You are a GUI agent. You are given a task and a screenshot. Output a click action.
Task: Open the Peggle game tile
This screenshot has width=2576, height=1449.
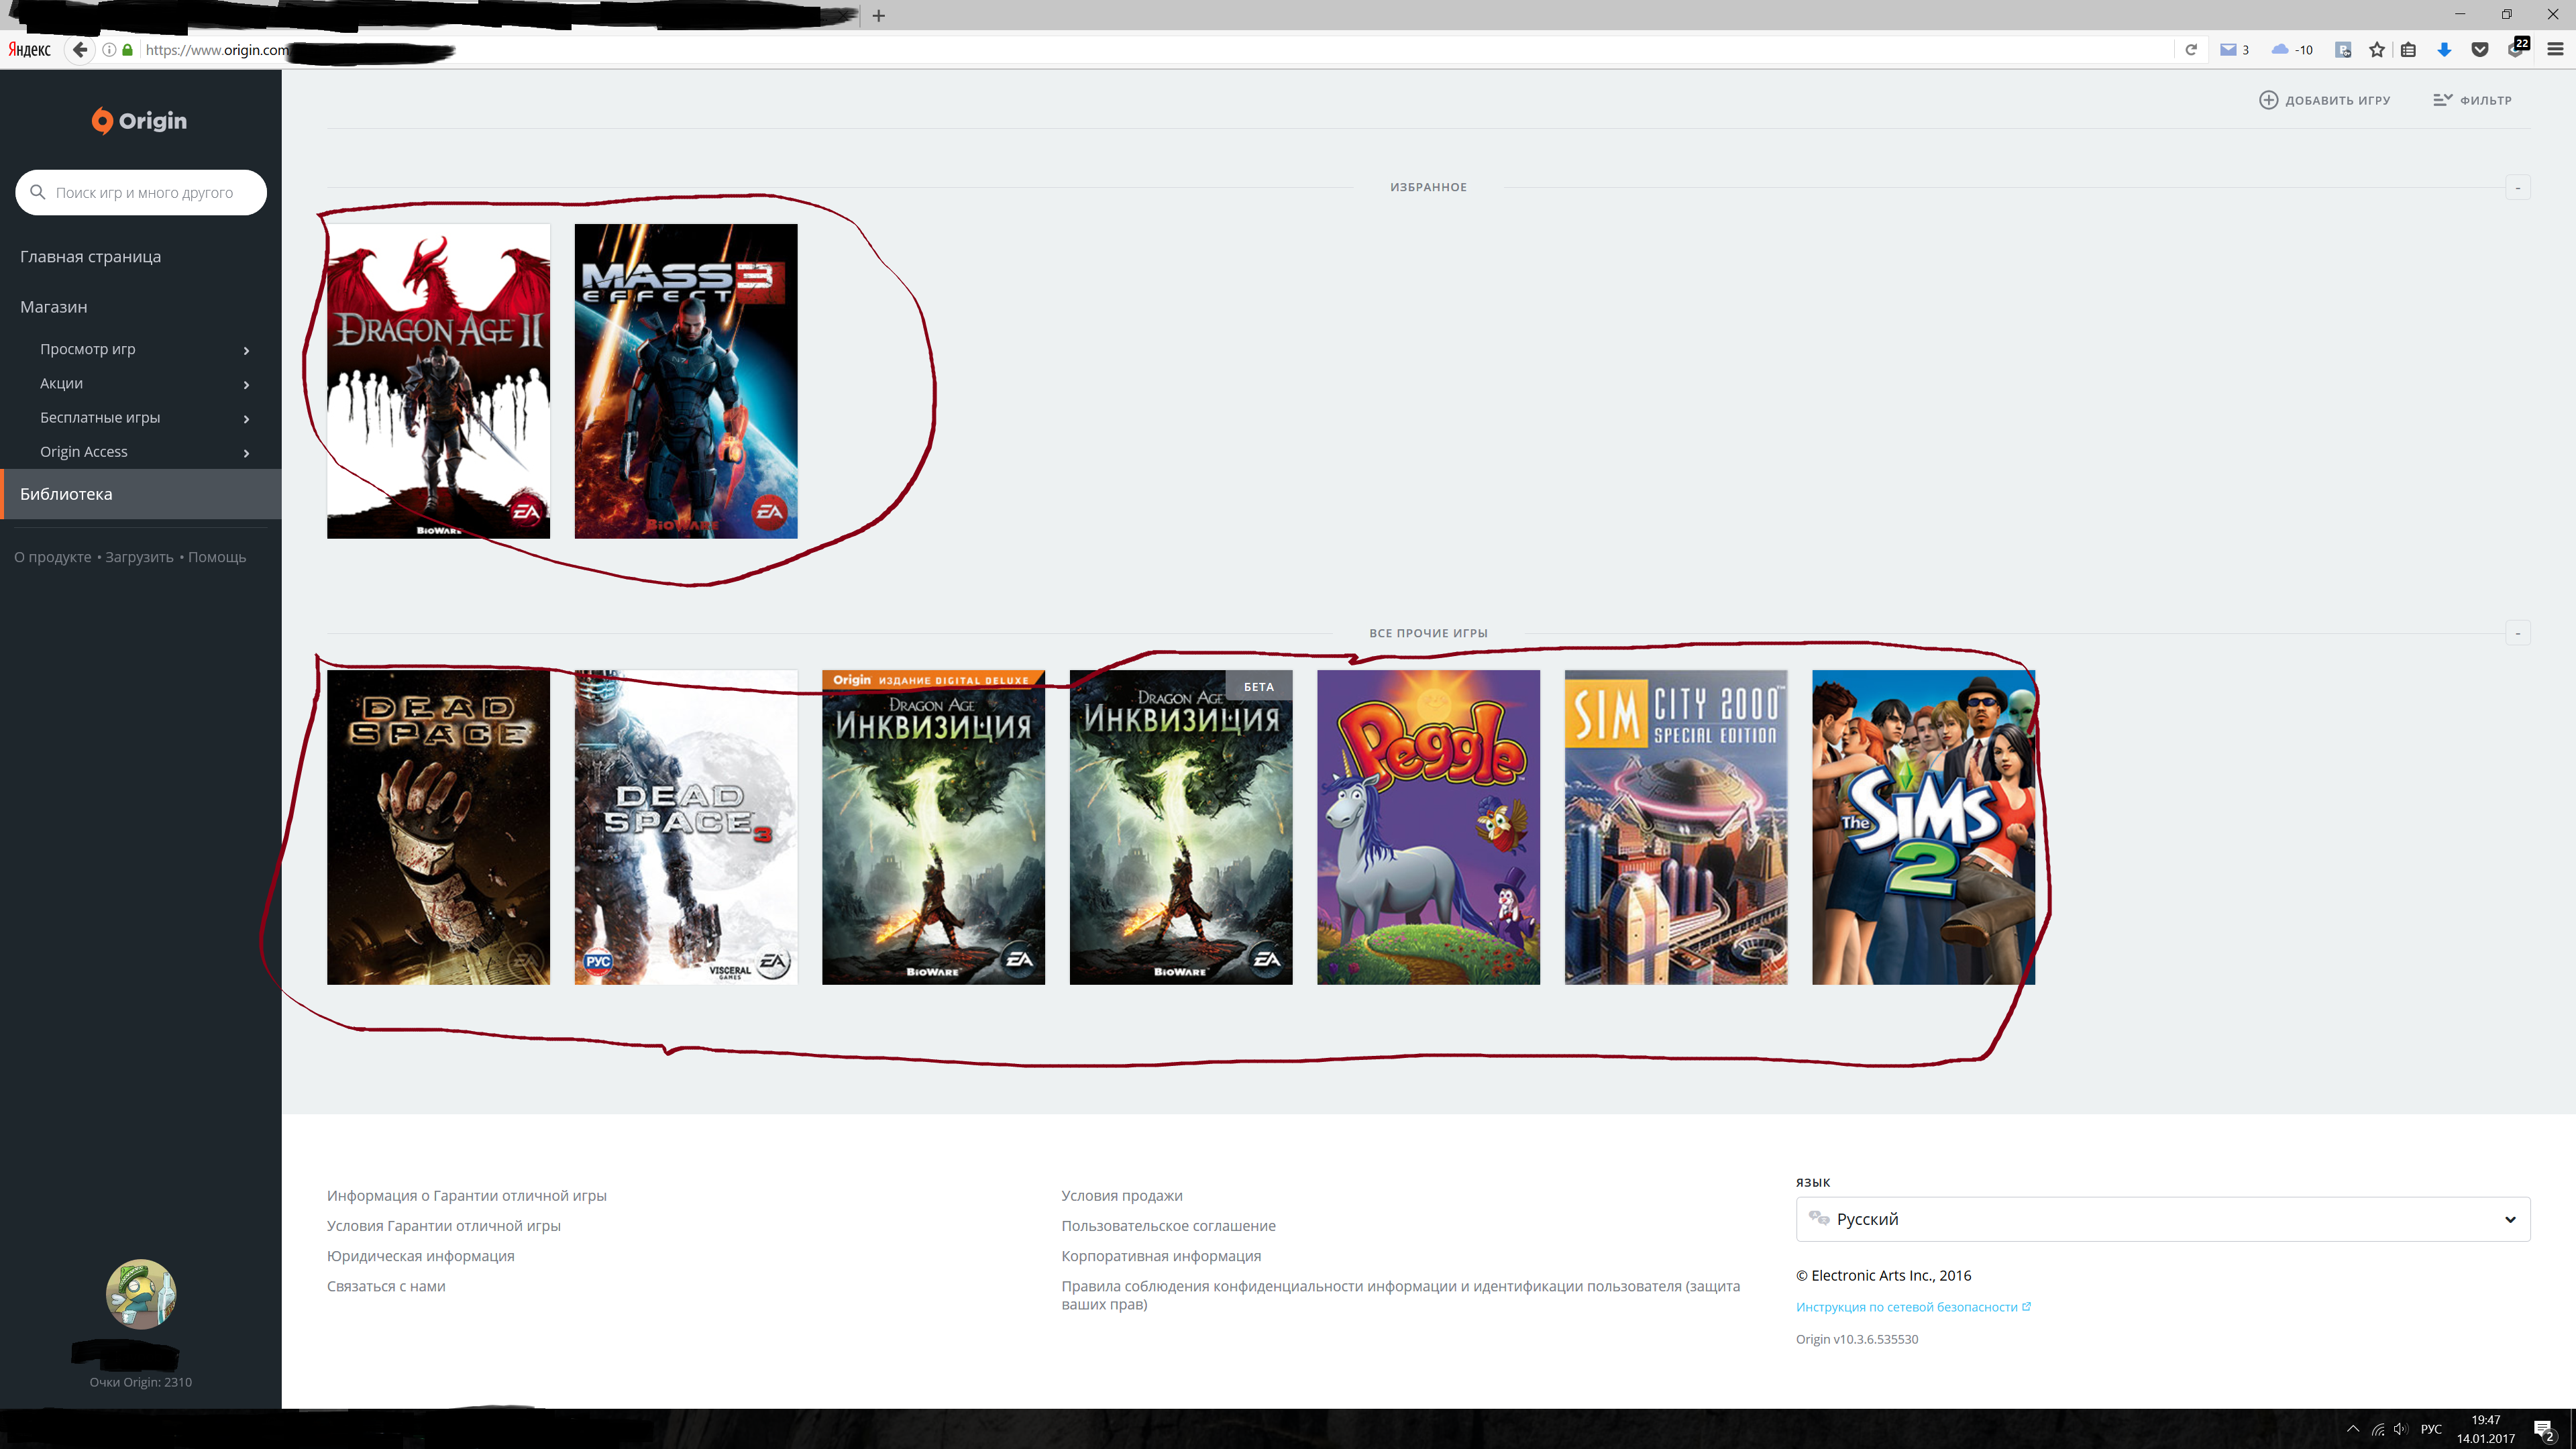click(1428, 827)
